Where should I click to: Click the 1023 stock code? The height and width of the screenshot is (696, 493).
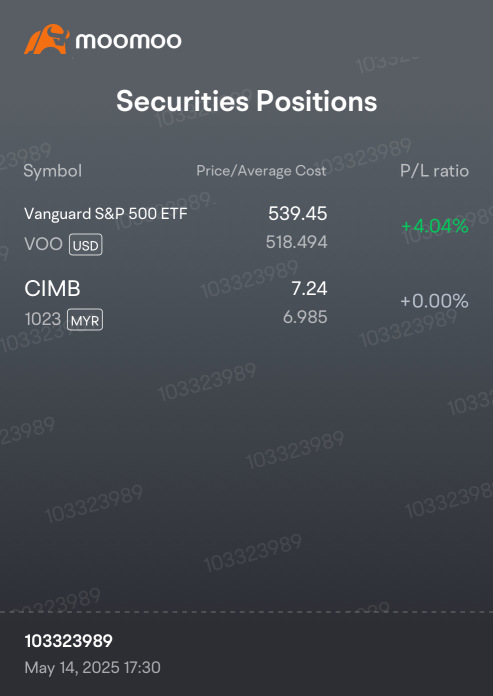(x=43, y=319)
